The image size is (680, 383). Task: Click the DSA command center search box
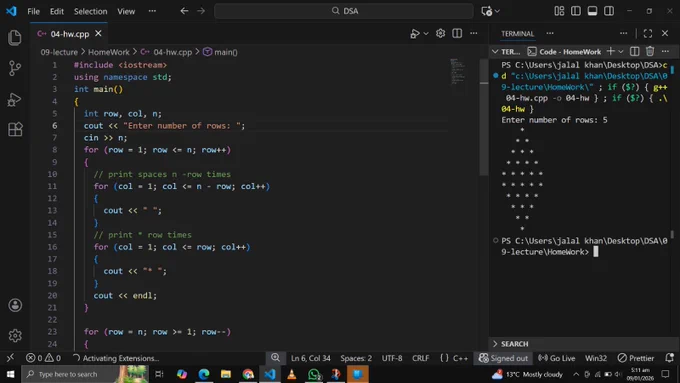point(344,11)
